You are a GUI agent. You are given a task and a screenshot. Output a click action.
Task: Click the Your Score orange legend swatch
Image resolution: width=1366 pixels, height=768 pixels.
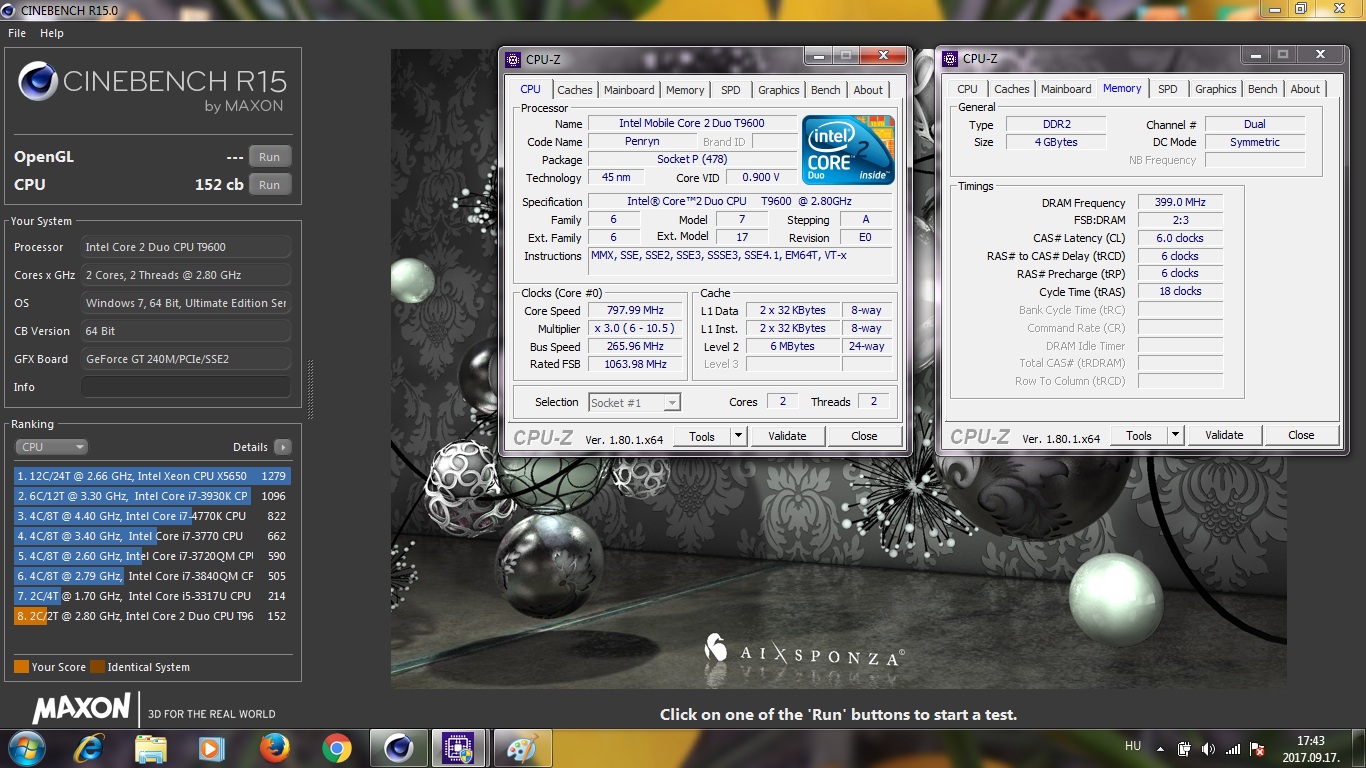tap(21, 667)
